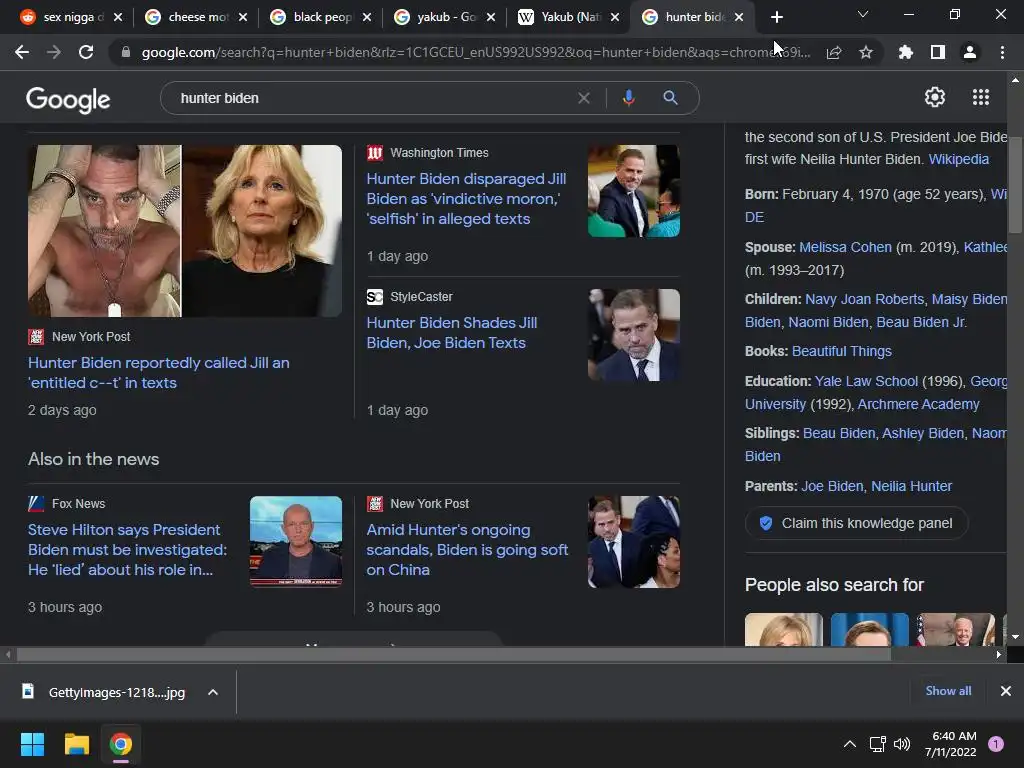Open Archmere Academy link
The image size is (1024, 768).
(918, 404)
